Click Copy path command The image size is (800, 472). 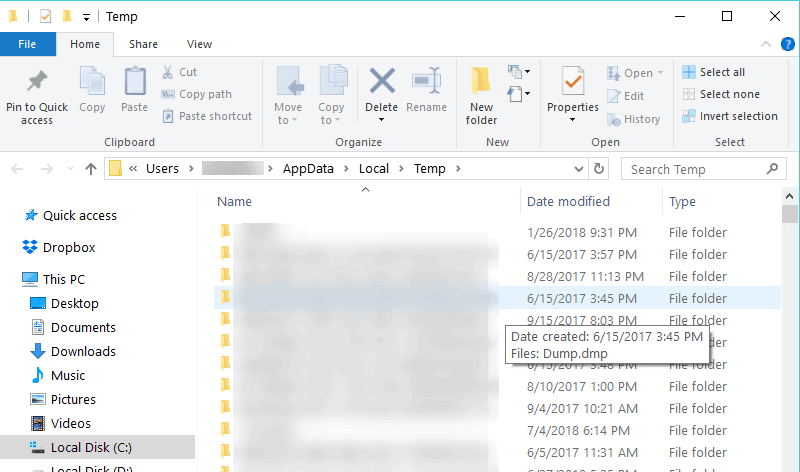[196, 94]
